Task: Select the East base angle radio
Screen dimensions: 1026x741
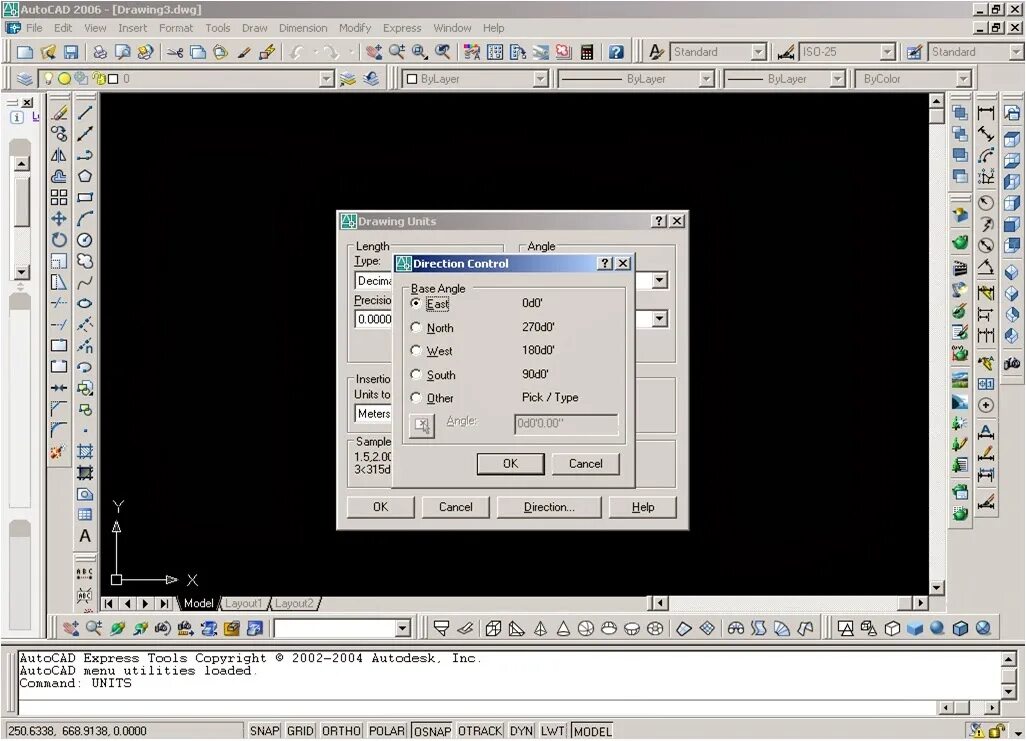Action: (x=416, y=303)
